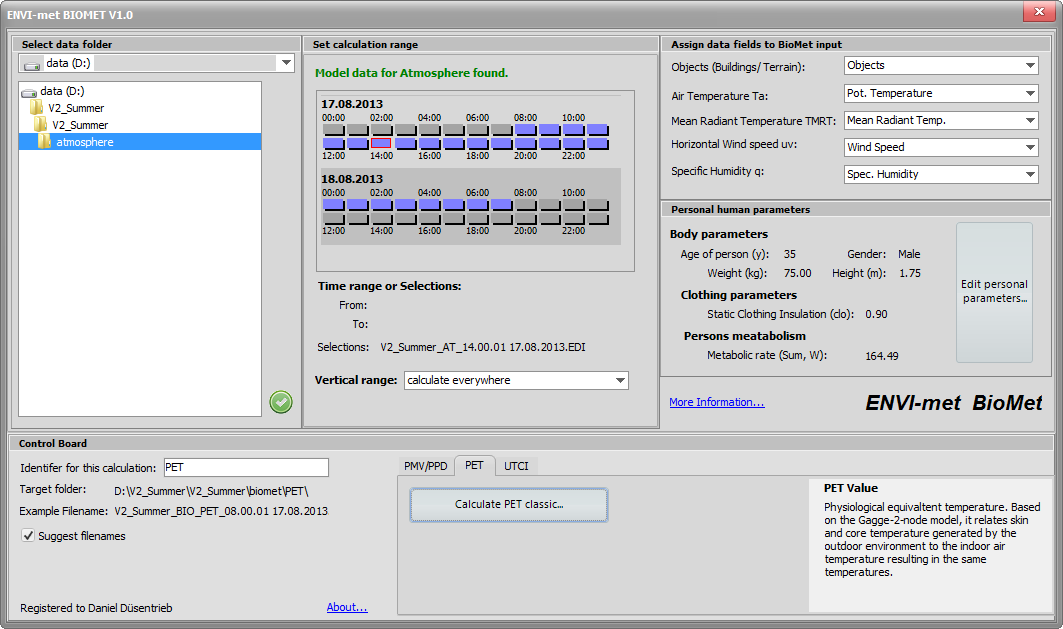1063x629 pixels.
Task: Select the 12:00 time slot on 17.08.2013
Action: pyautogui.click(x=333, y=143)
